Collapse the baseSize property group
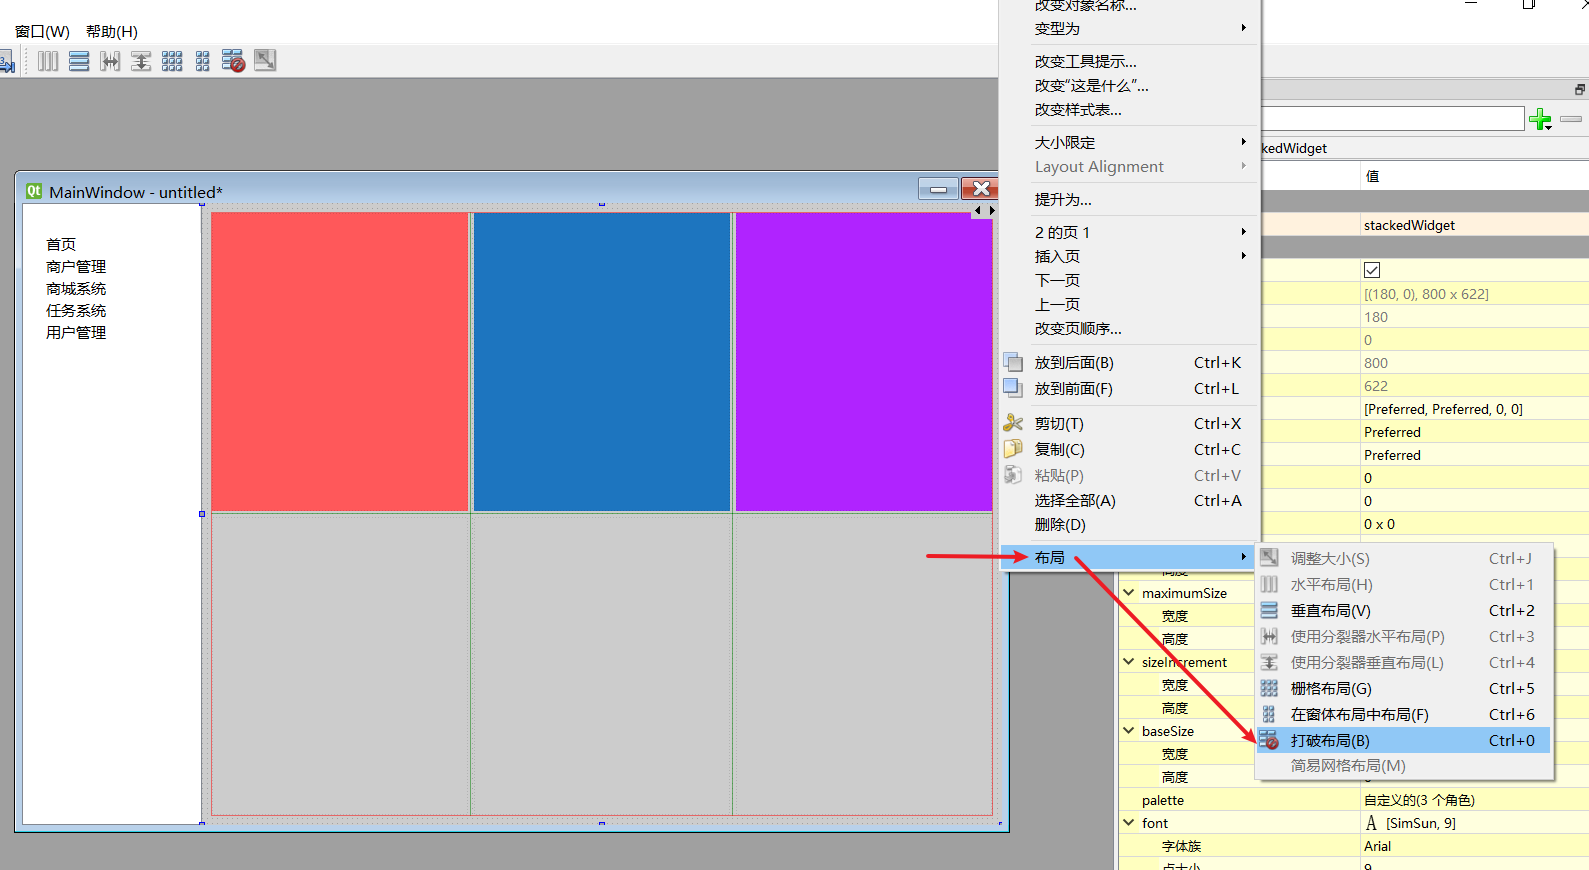1589x870 pixels. pyautogui.click(x=1129, y=731)
